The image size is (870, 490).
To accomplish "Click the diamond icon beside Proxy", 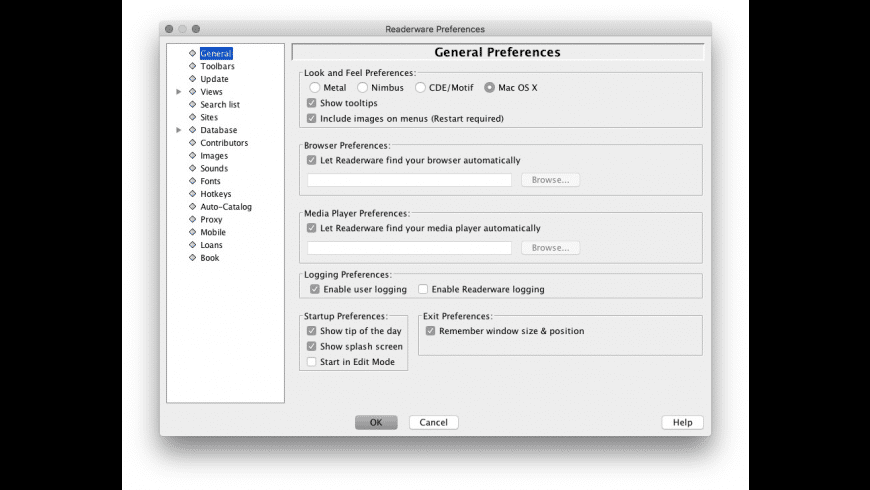I will click(x=193, y=219).
